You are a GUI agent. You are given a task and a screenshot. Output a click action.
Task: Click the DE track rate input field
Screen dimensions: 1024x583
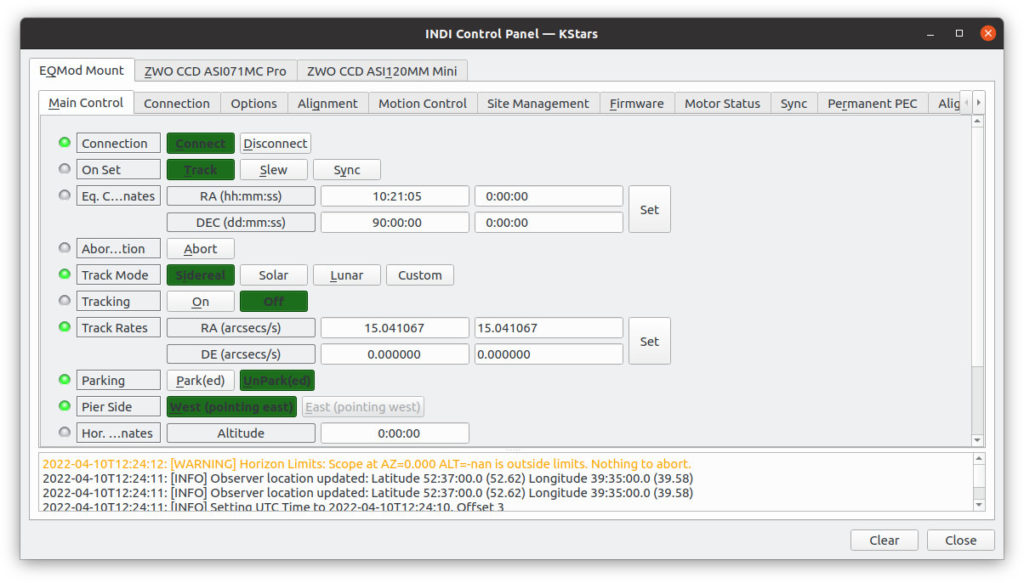click(549, 355)
